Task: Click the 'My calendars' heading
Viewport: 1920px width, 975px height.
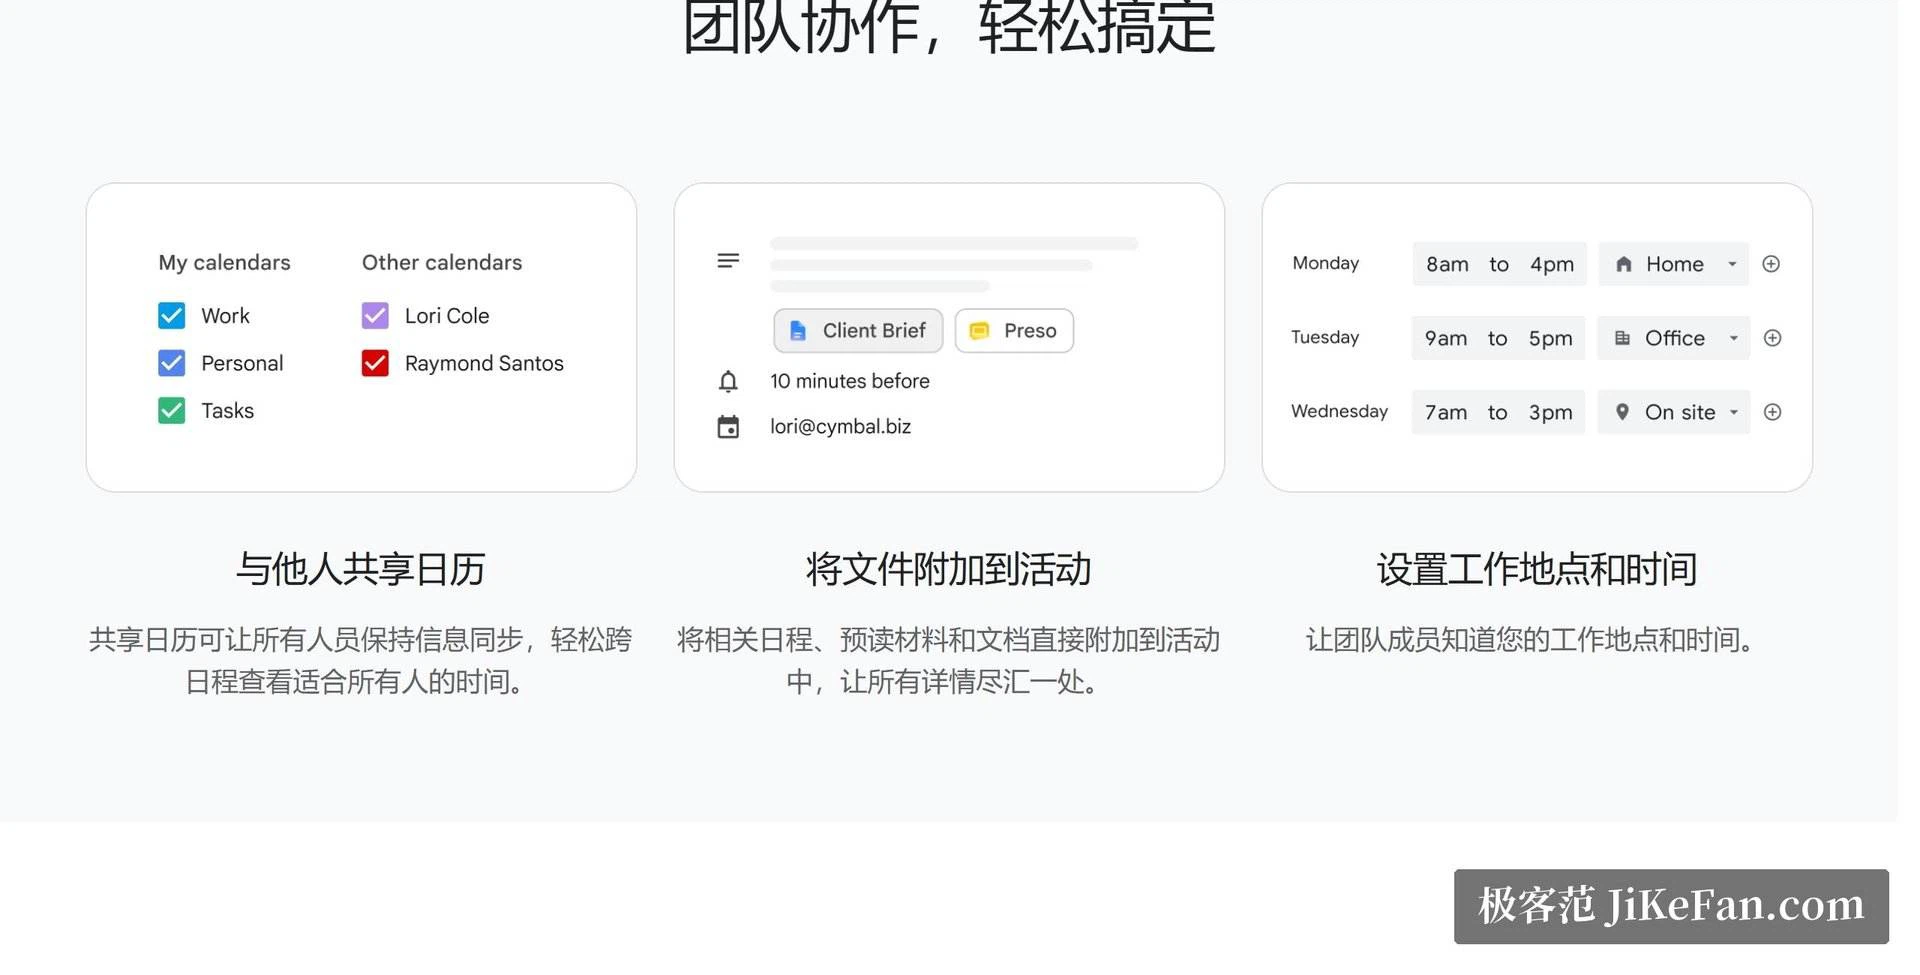Action: [x=225, y=263]
